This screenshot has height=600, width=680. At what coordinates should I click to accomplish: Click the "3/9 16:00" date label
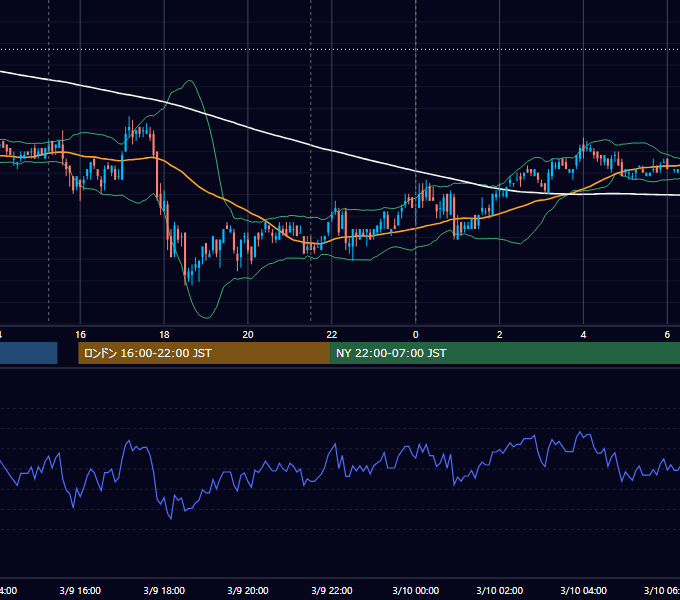click(x=80, y=590)
